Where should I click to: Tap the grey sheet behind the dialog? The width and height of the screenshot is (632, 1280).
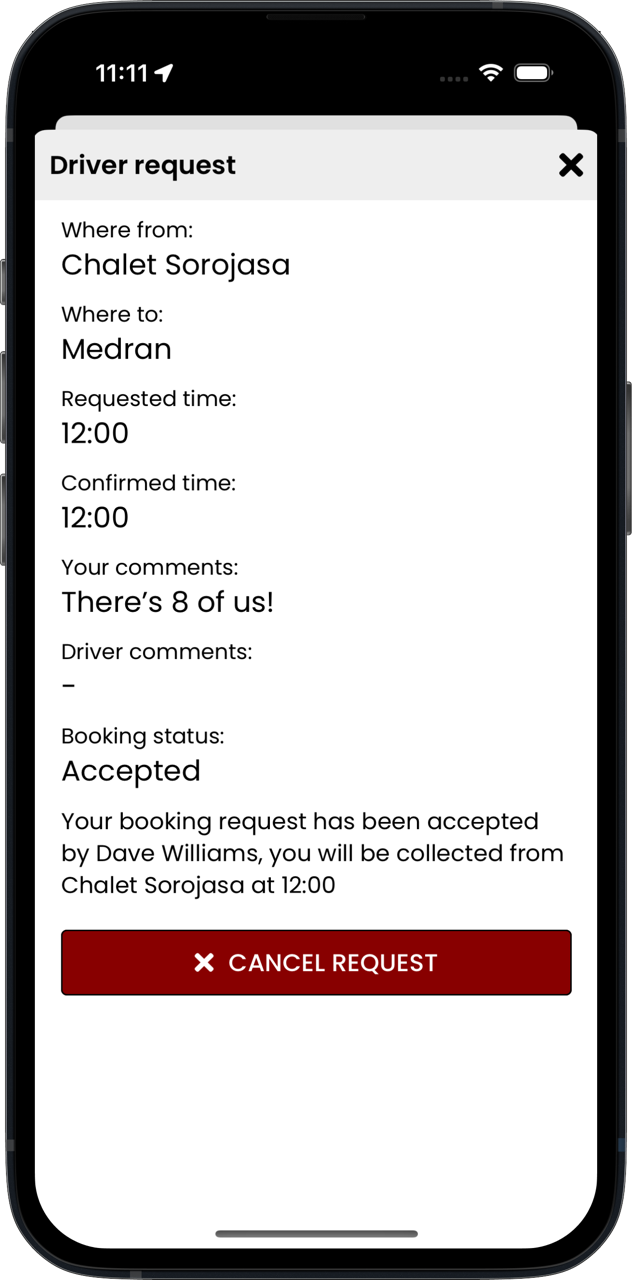(316, 122)
